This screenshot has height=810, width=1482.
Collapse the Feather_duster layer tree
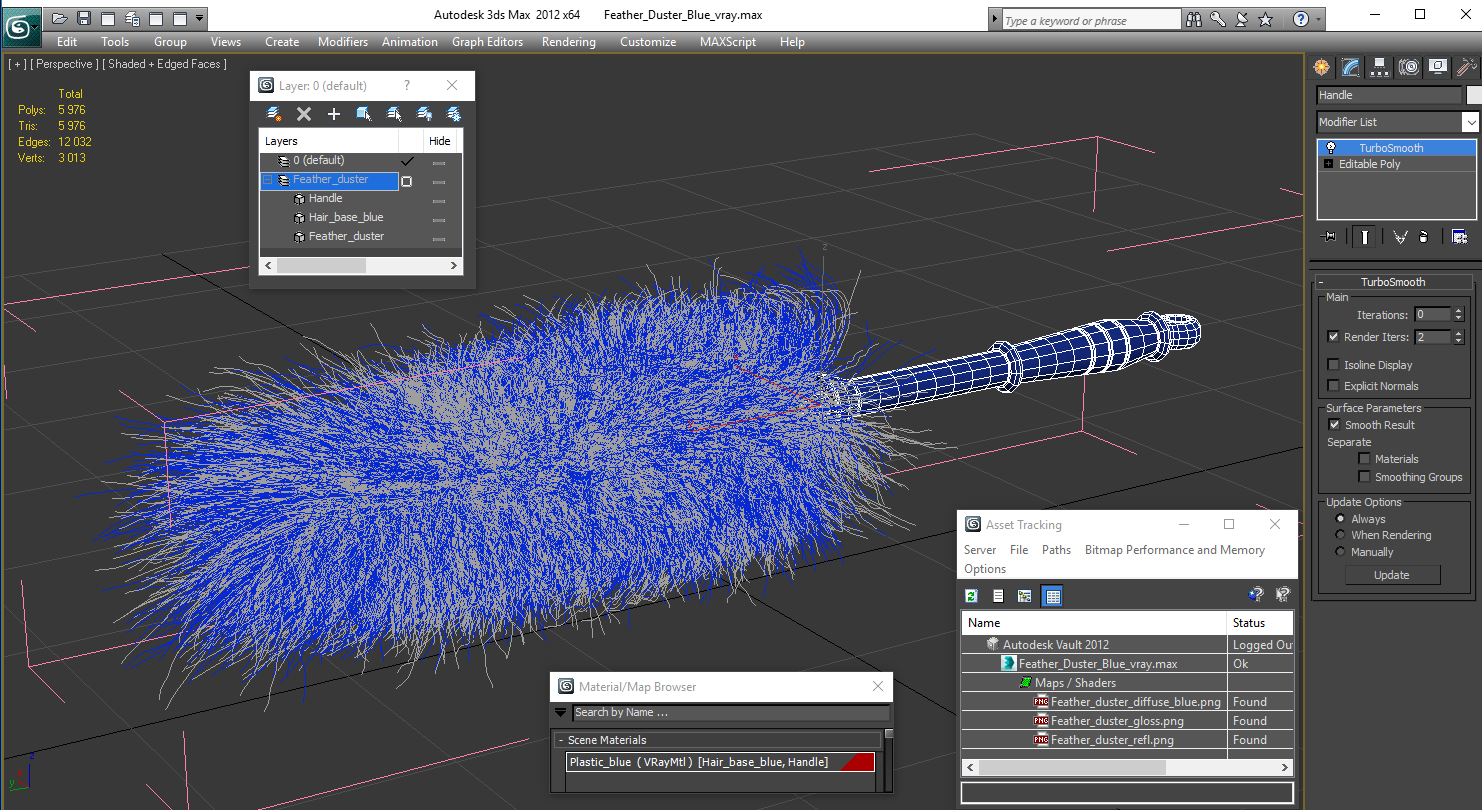click(268, 180)
